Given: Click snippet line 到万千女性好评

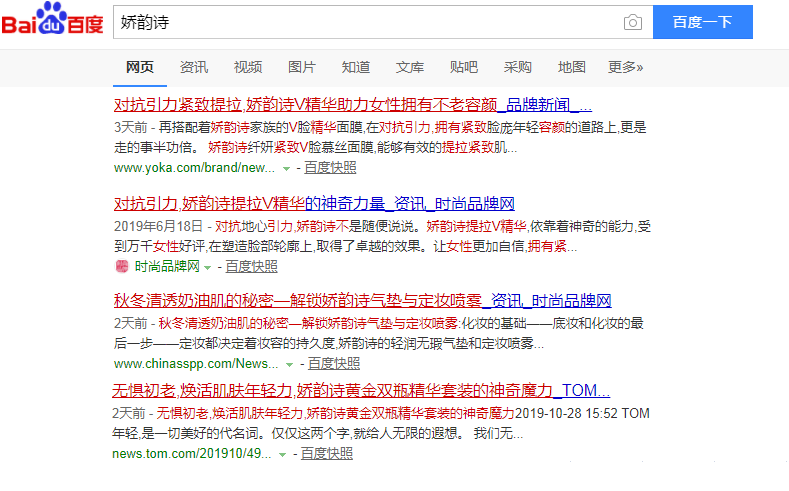Looking at the screenshot, I should pyautogui.click(x=345, y=246).
